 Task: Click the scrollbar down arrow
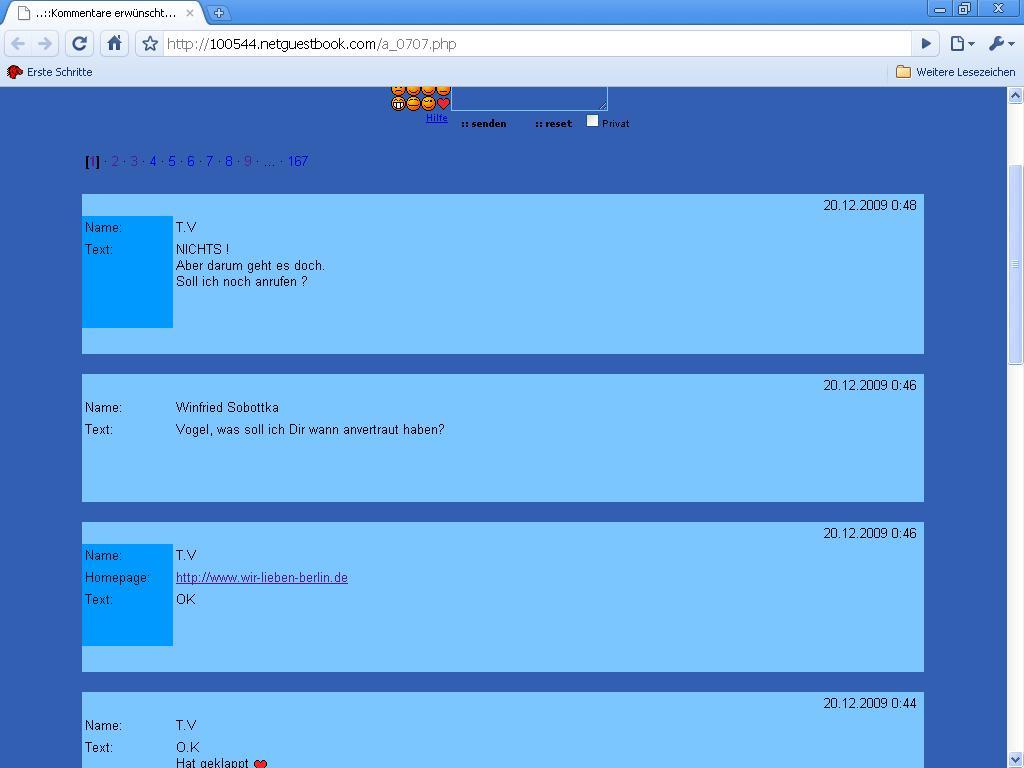click(1015, 759)
